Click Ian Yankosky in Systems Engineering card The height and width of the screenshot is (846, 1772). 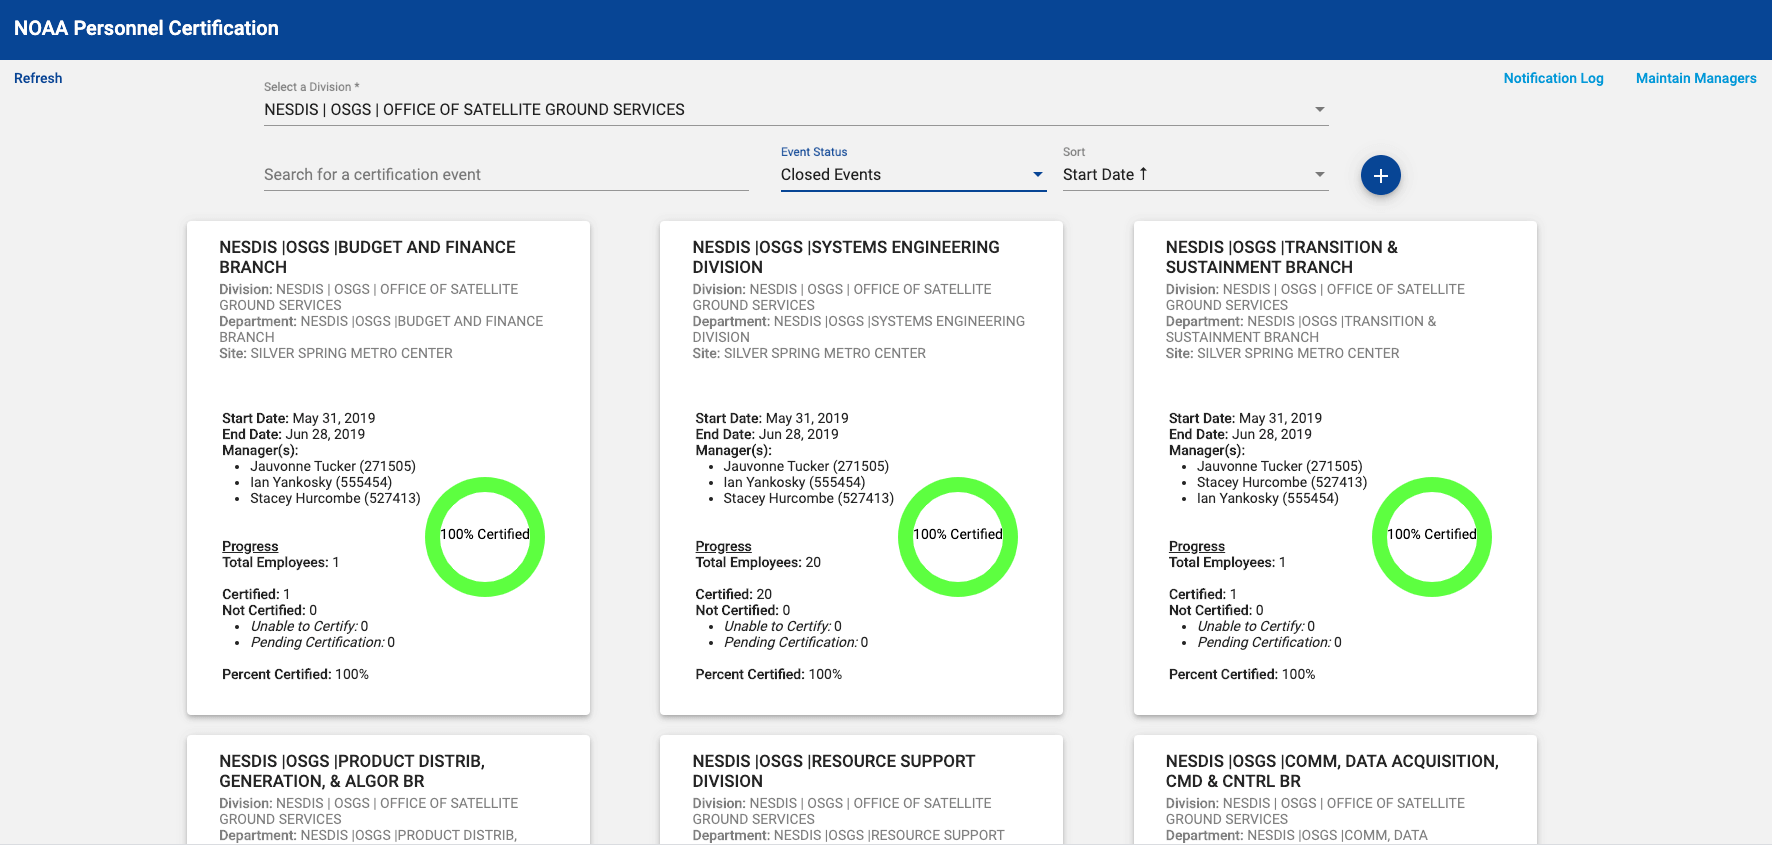[x=794, y=482]
